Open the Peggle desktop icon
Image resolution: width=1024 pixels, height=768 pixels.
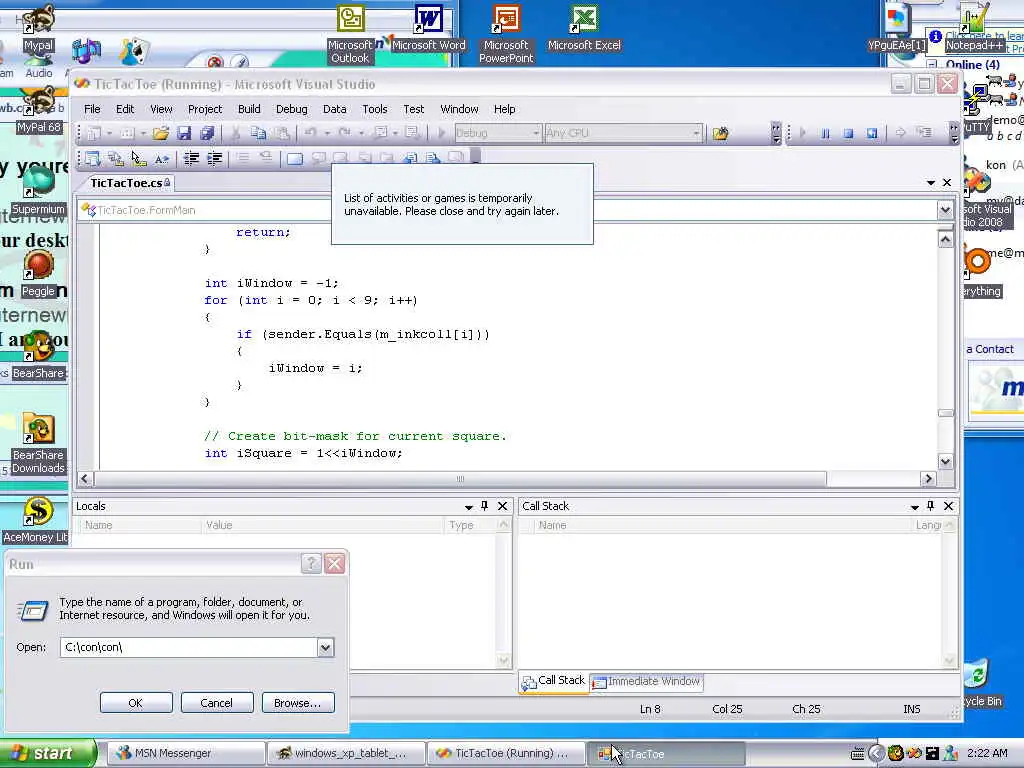coord(39,274)
